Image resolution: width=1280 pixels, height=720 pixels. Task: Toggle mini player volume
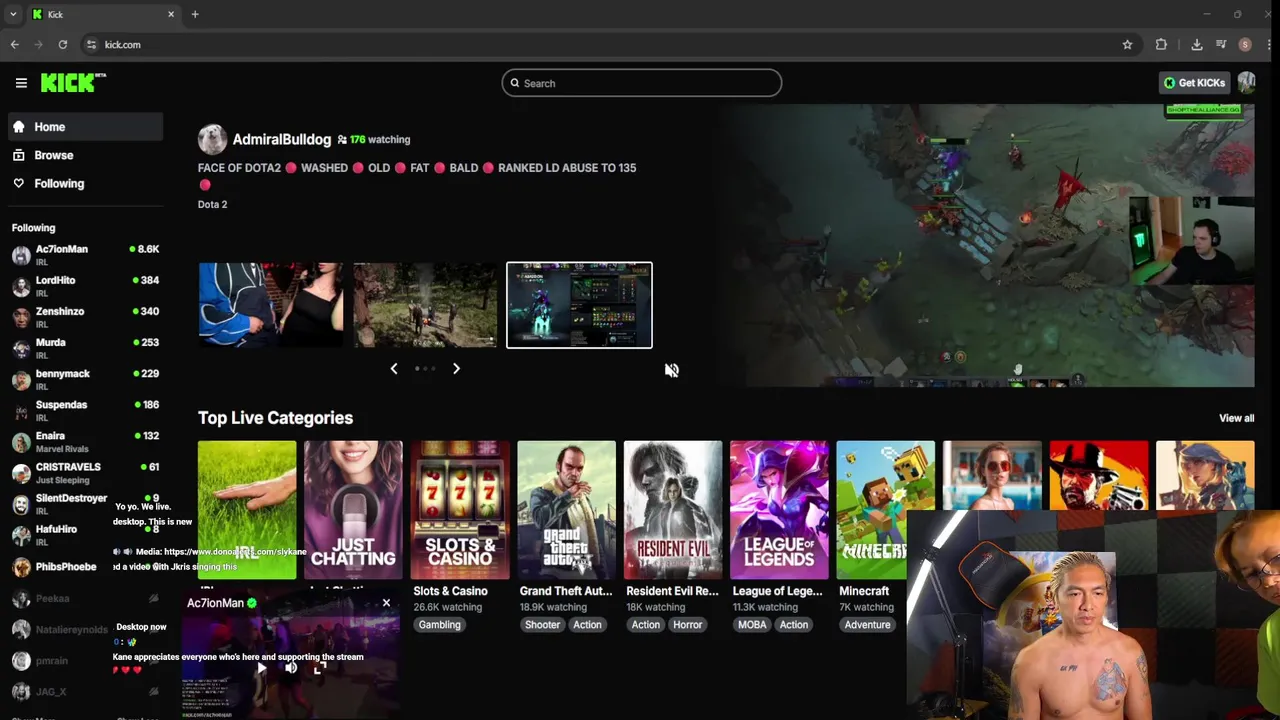(x=291, y=668)
